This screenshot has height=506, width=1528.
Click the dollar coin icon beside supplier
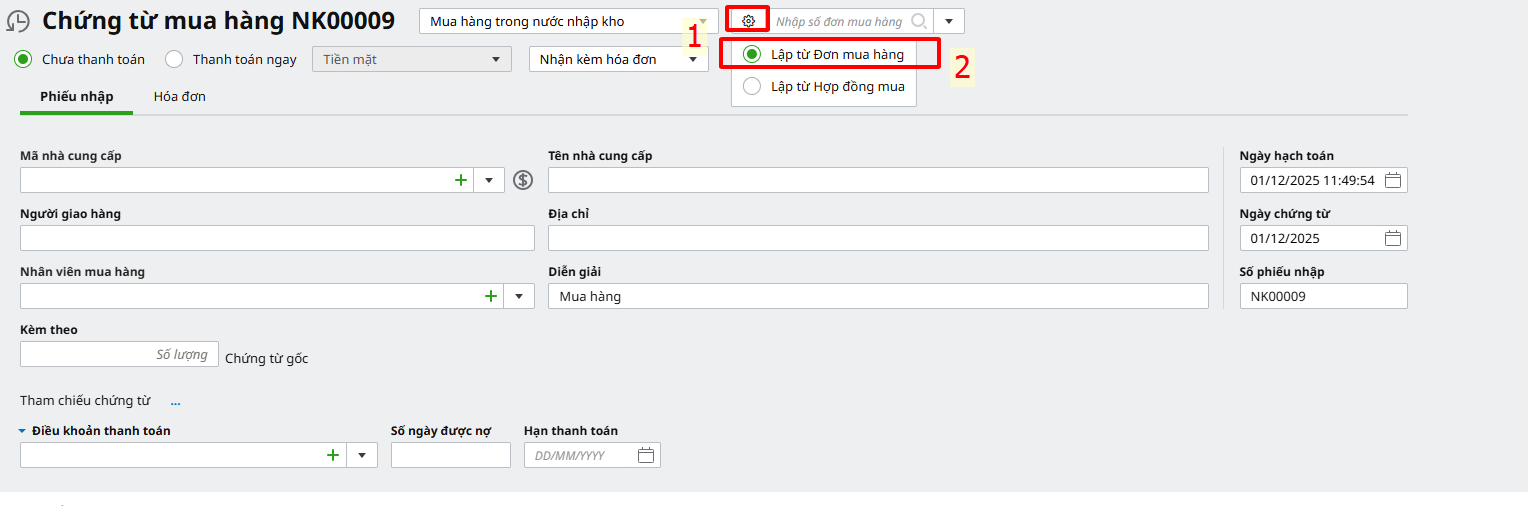[523, 180]
